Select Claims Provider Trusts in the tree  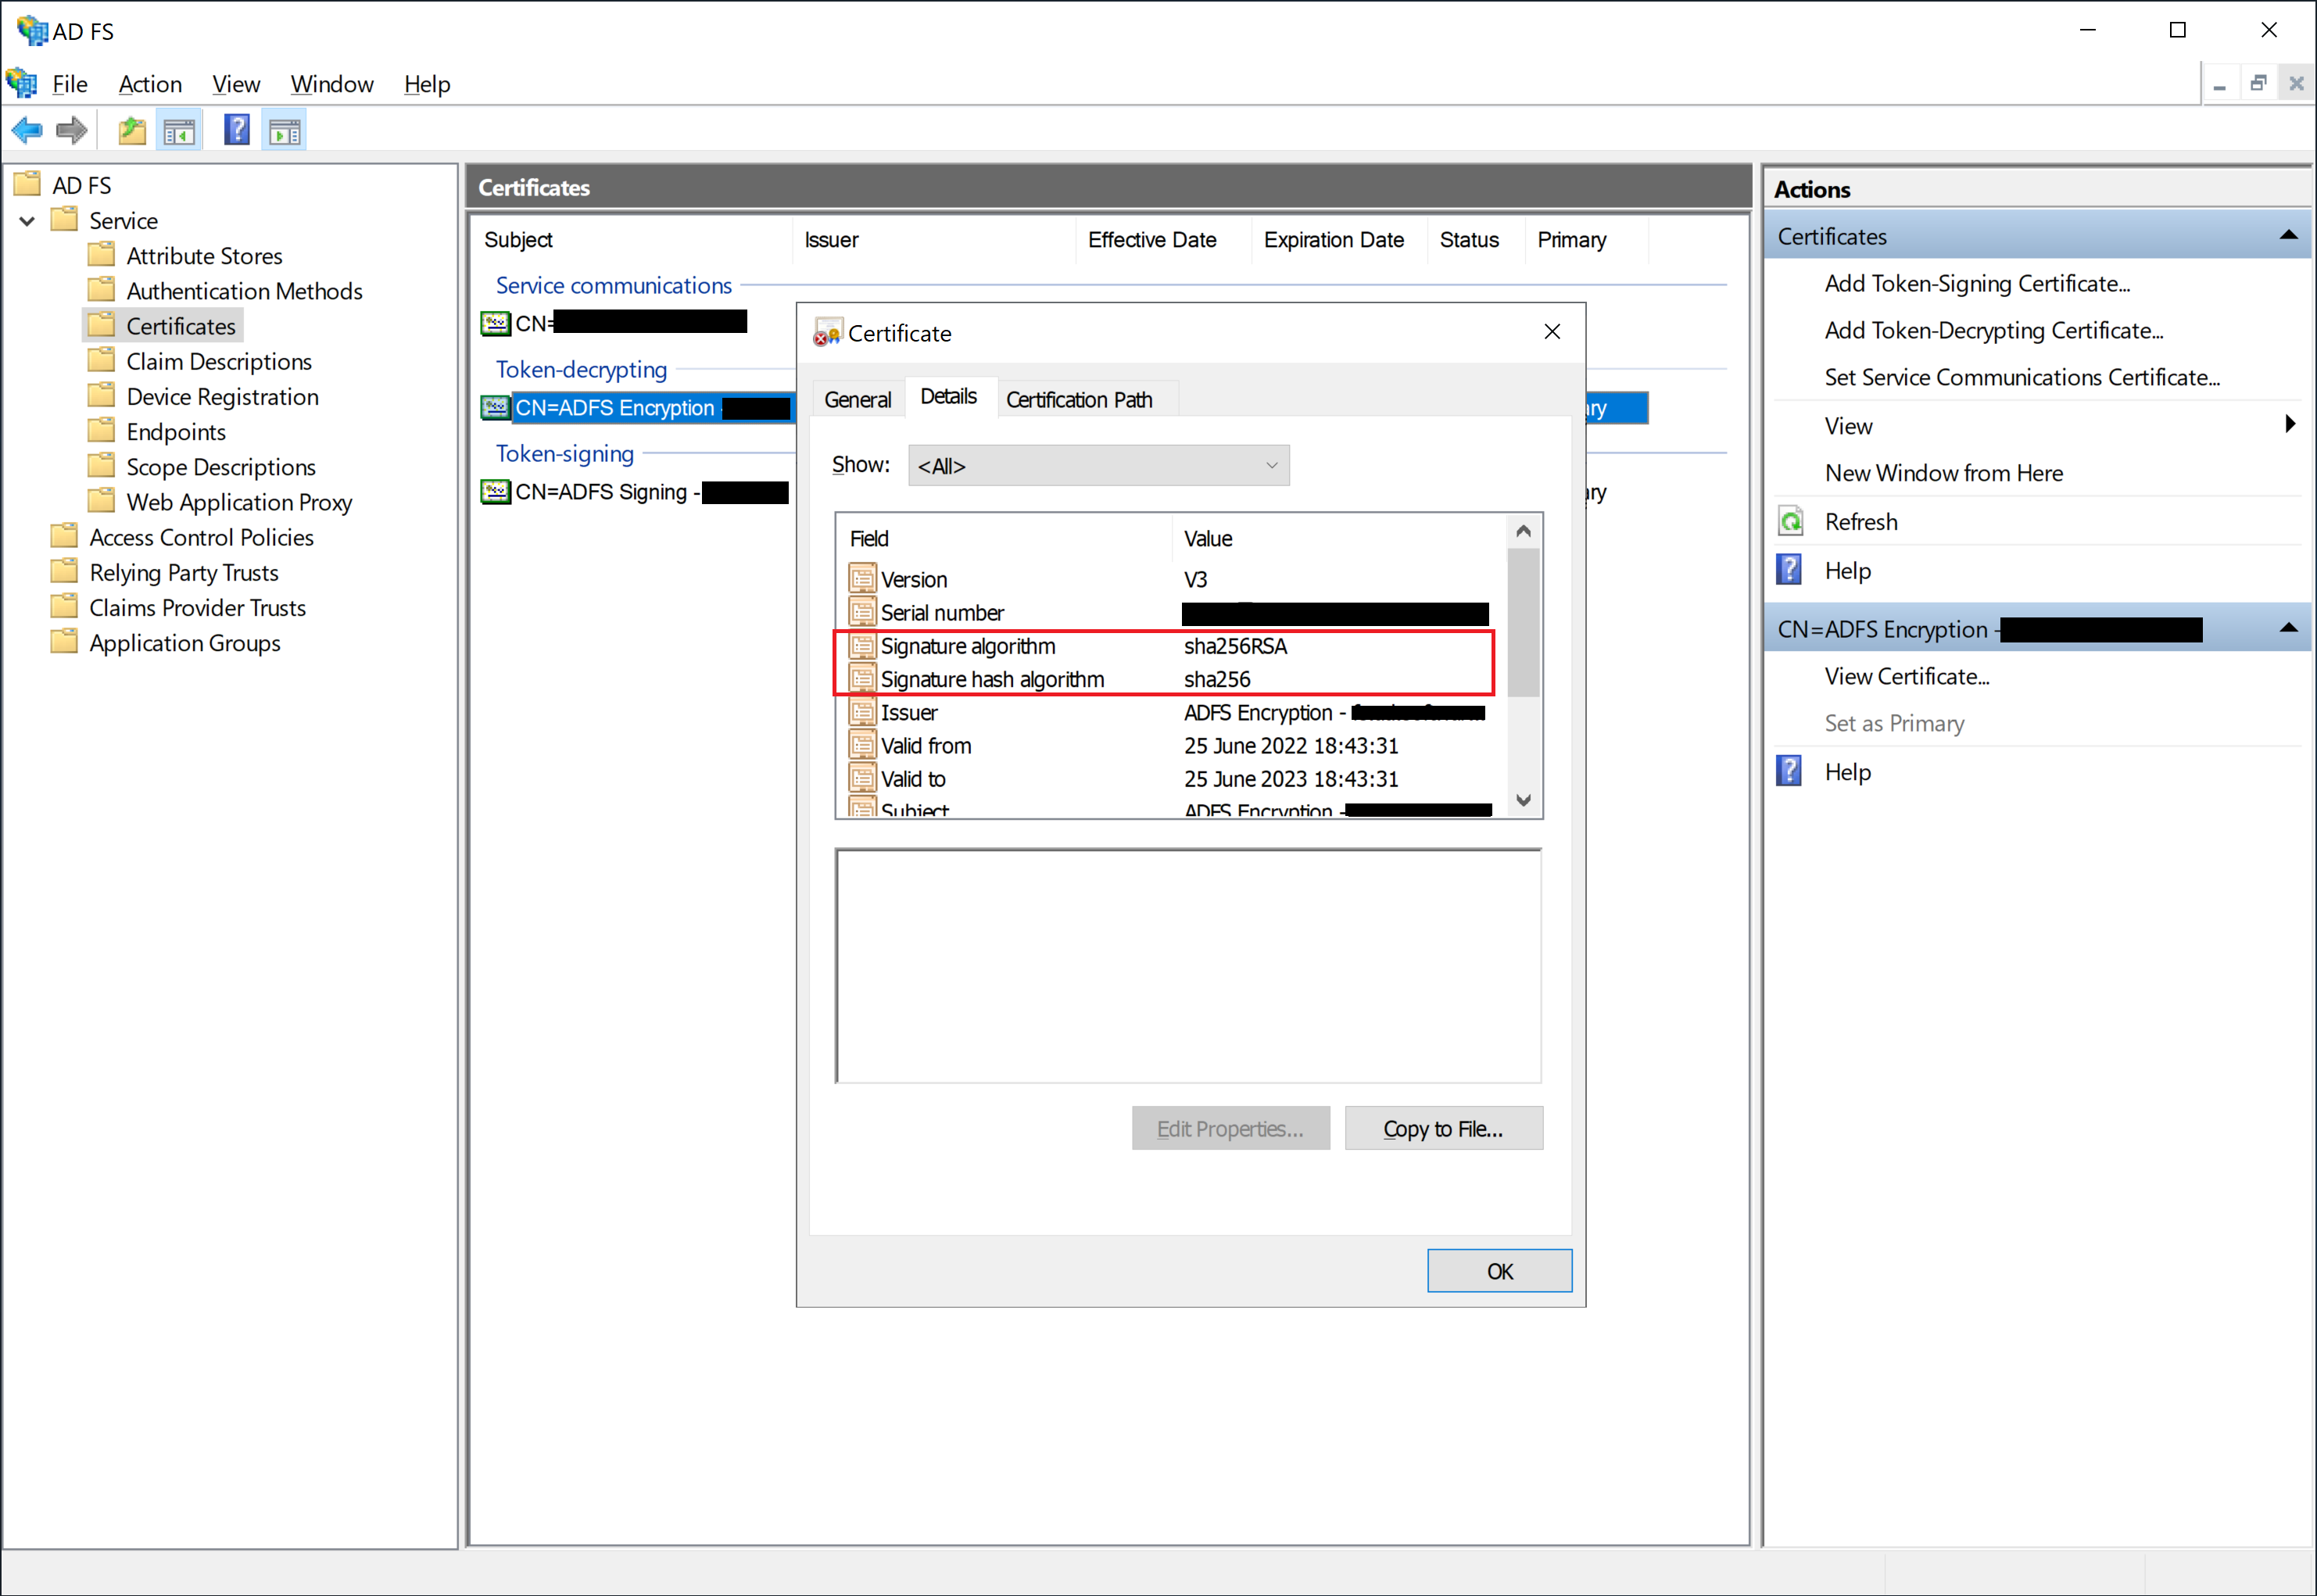pos(197,607)
